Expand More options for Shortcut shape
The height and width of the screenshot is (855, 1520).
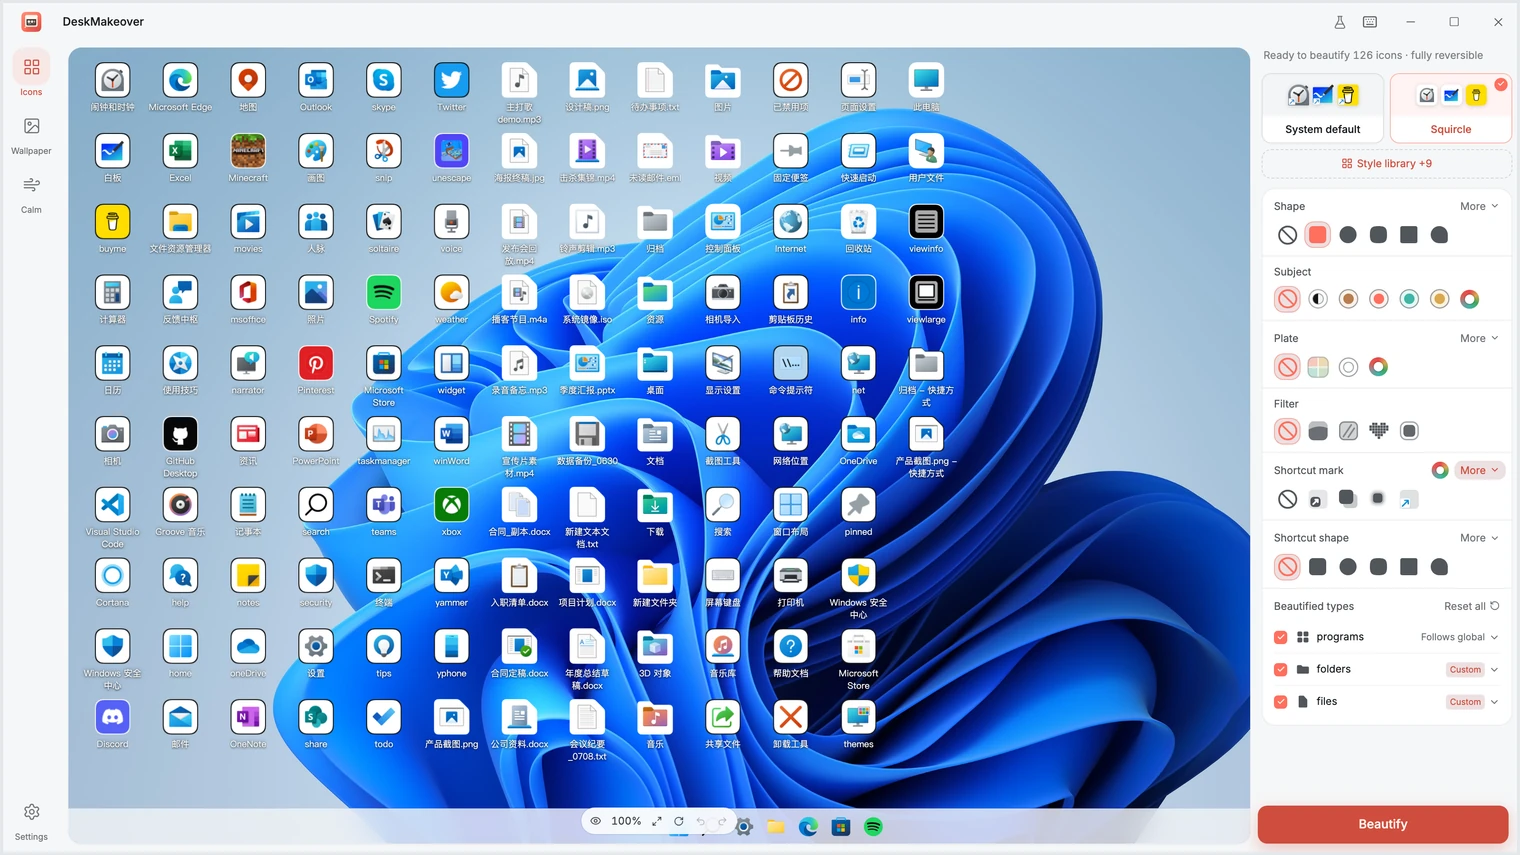1479,538
